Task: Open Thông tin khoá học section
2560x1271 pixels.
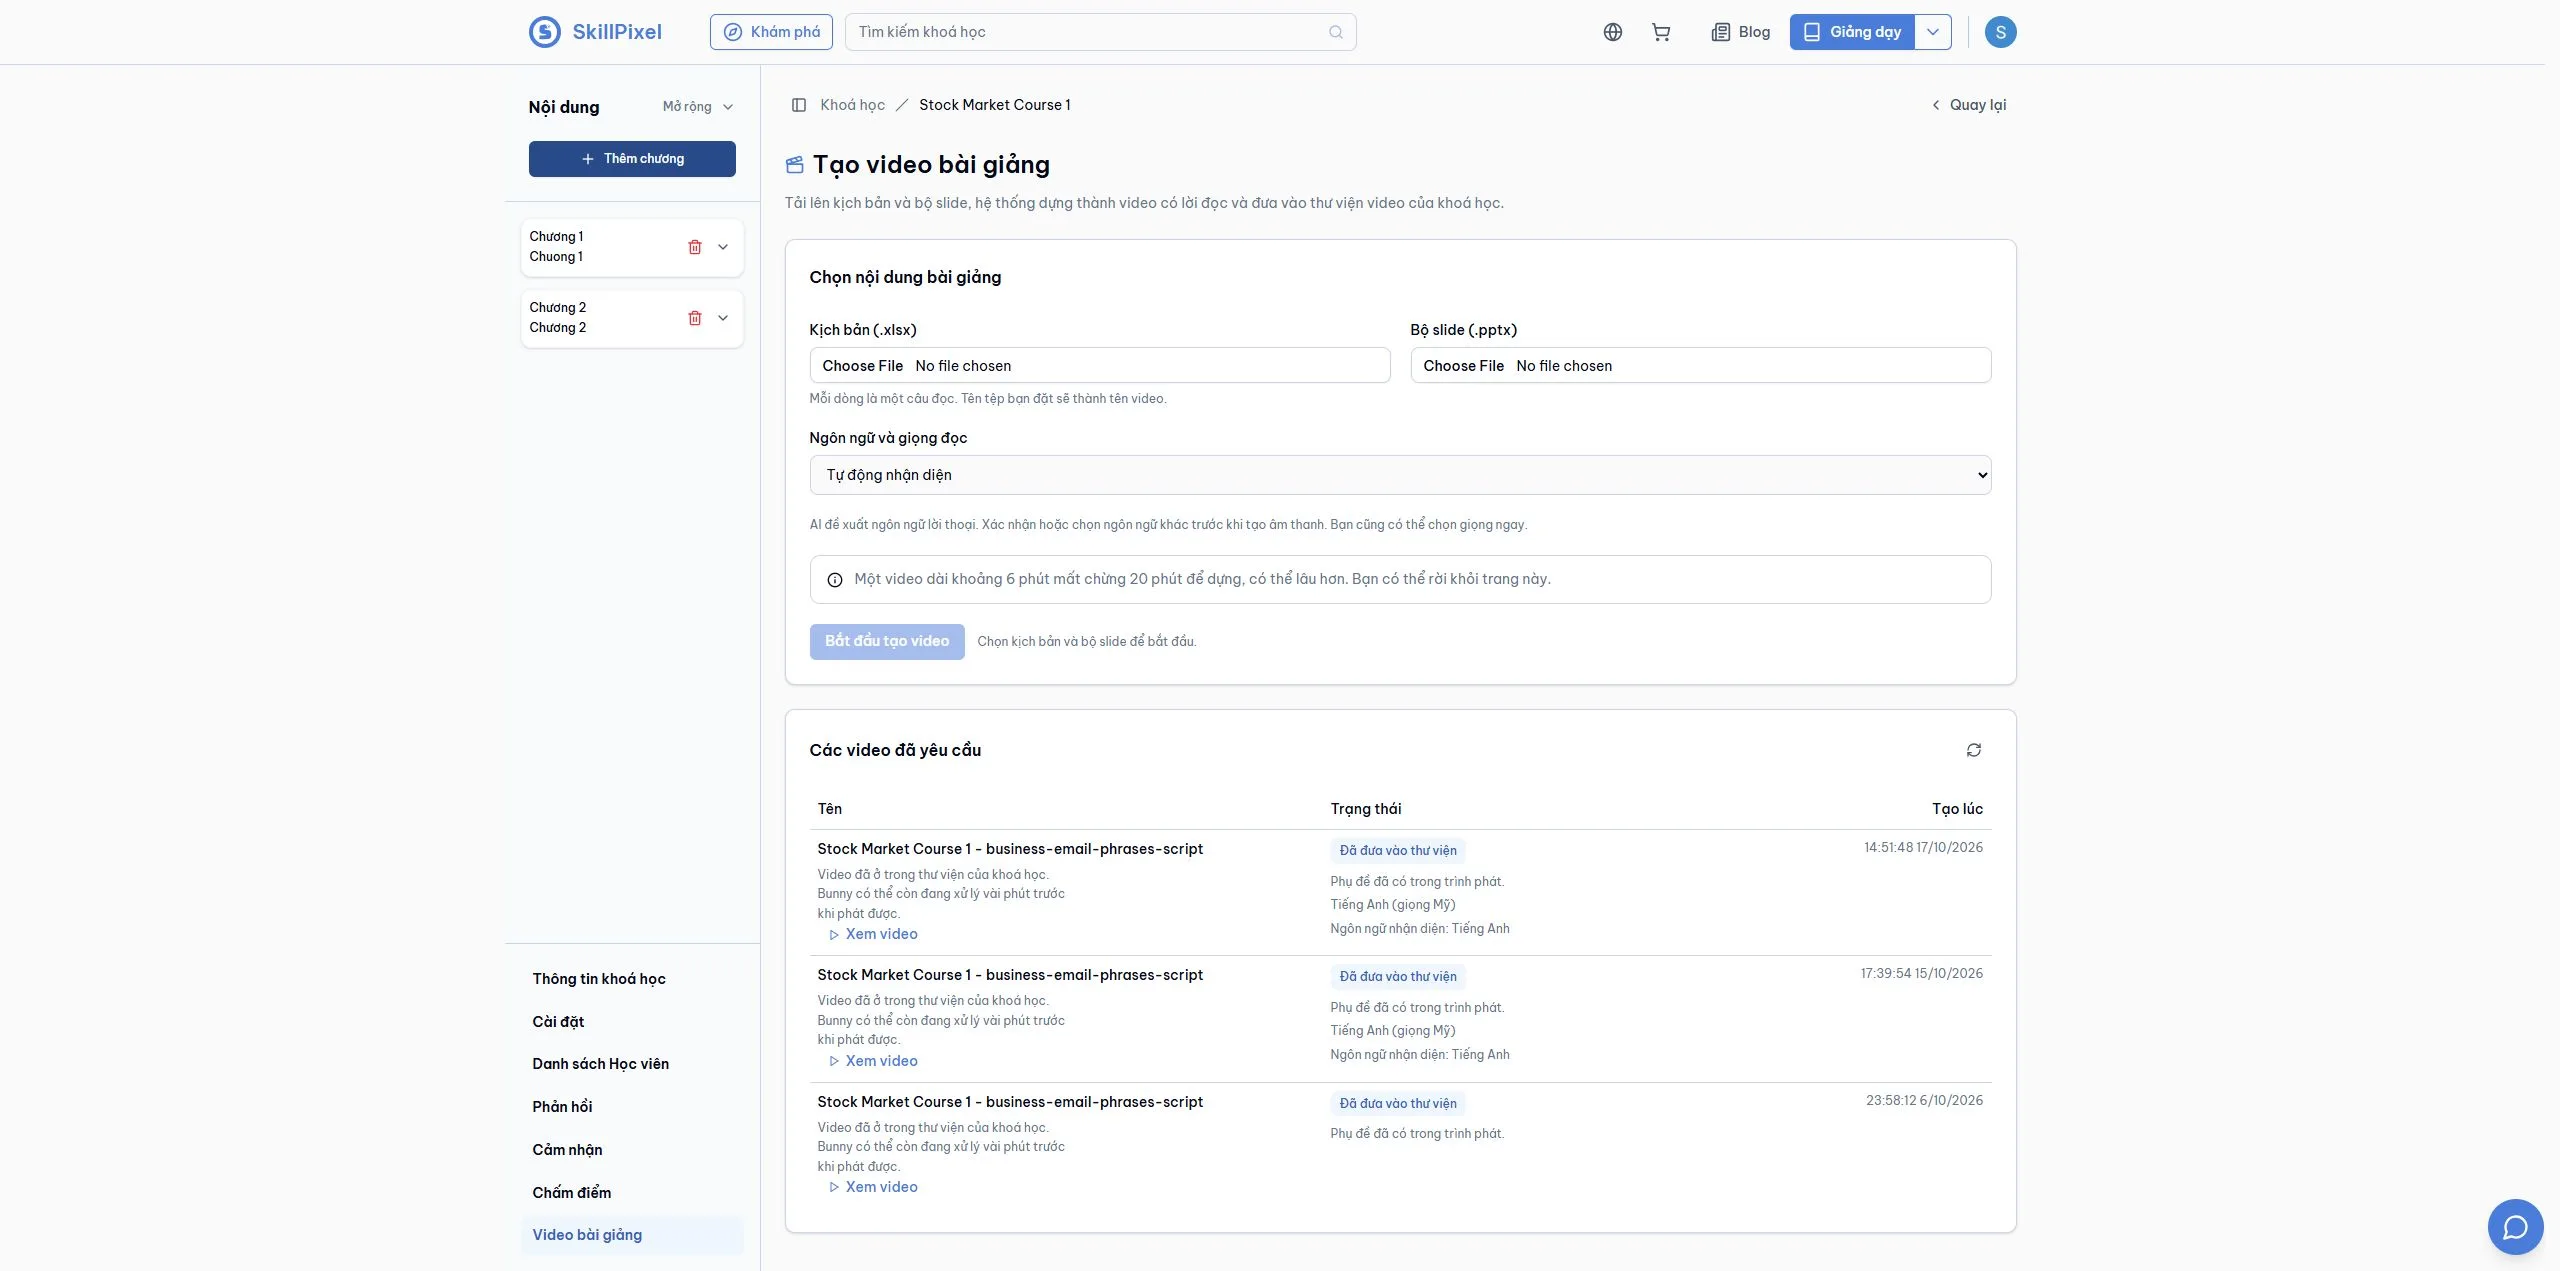Action: tap(599, 979)
